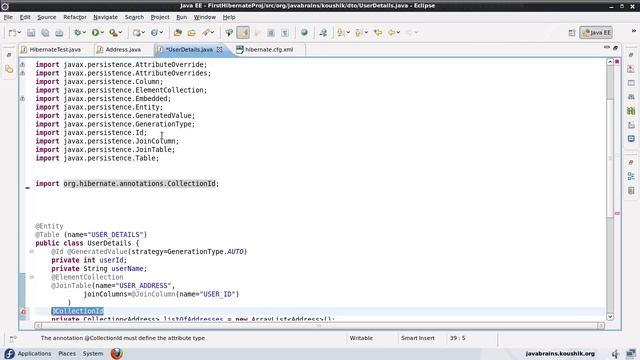This screenshot has height=360, width=640.
Task: Open the Applications menu in panel
Action: [x=34, y=353]
